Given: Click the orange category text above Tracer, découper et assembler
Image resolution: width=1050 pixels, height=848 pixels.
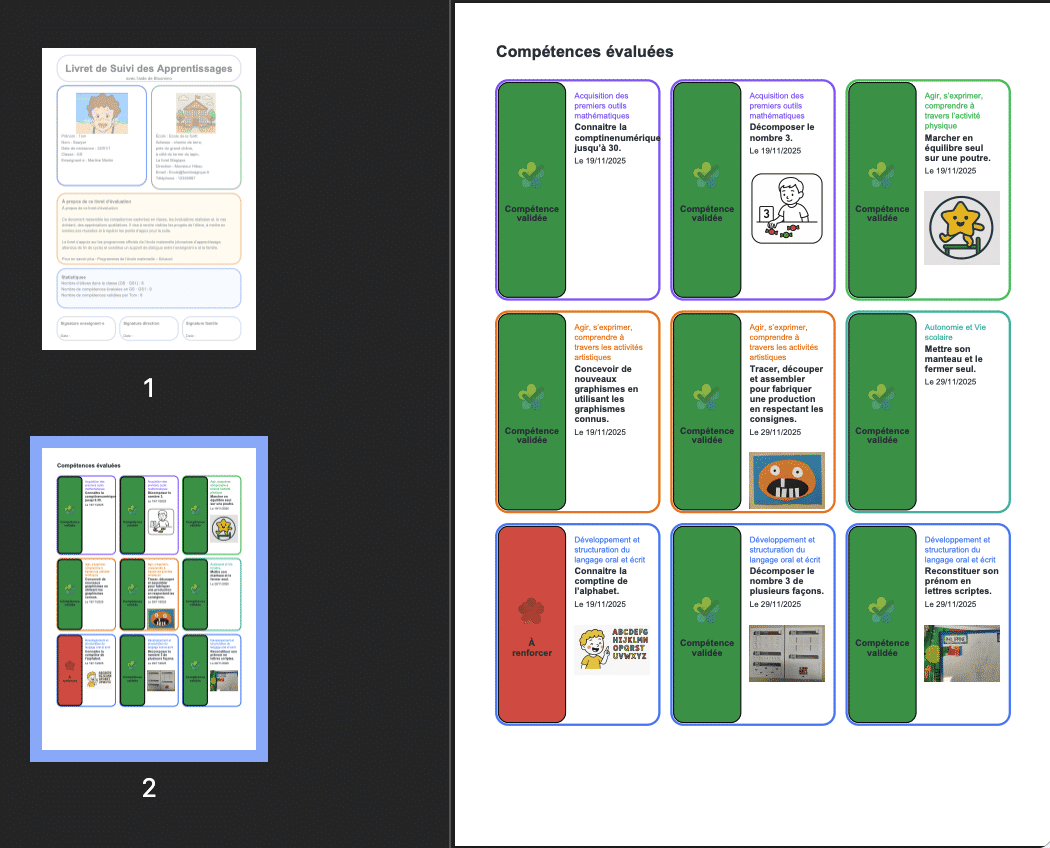Looking at the screenshot, I should (x=783, y=342).
